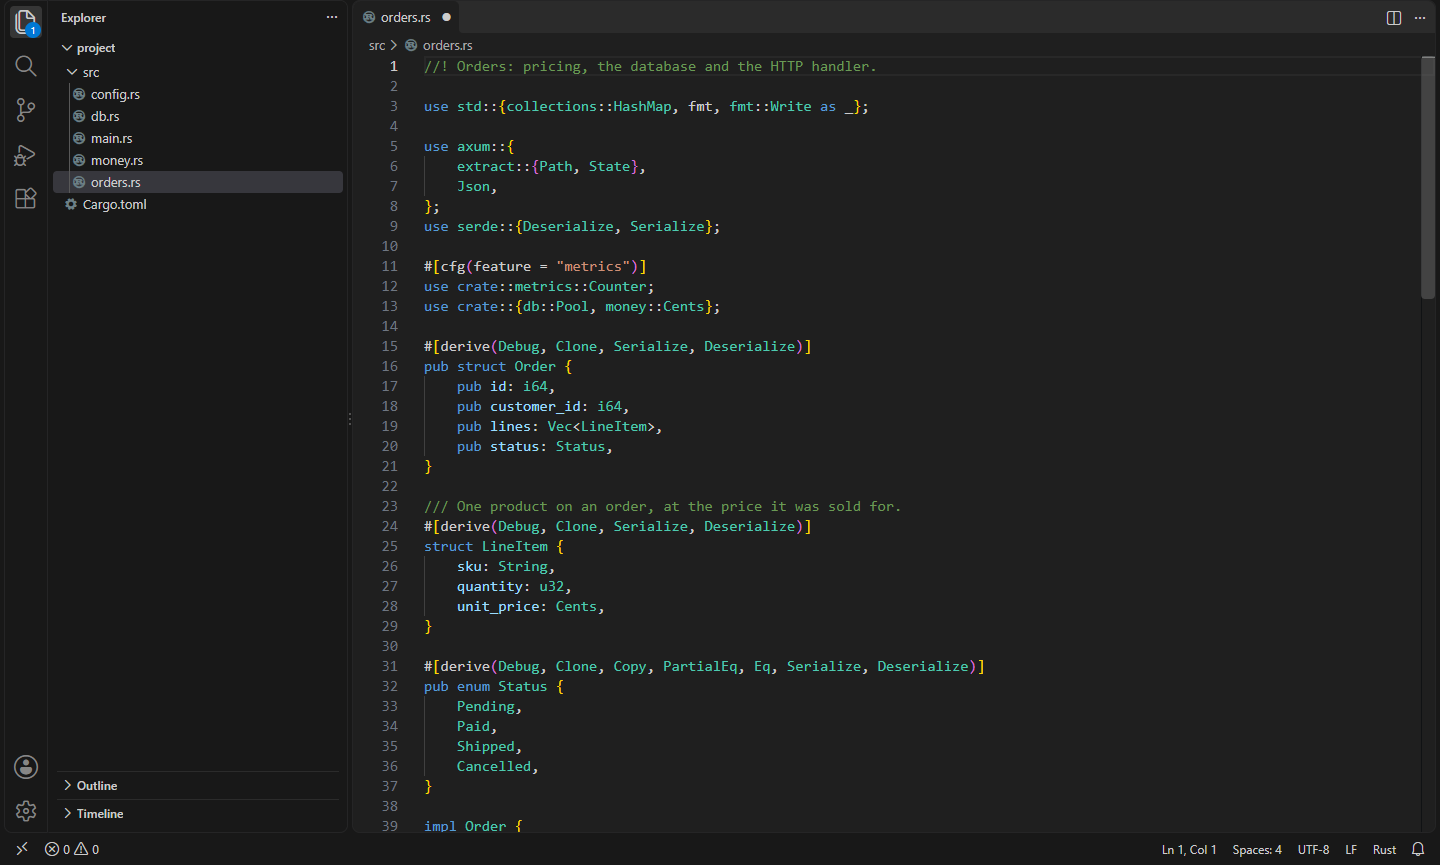Open the Source Control view
1440x865 pixels.
26,110
